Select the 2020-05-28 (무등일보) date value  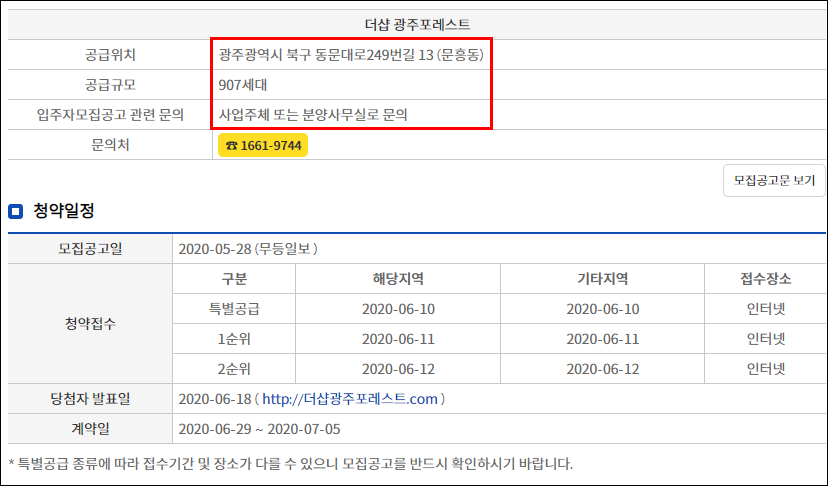point(248,249)
